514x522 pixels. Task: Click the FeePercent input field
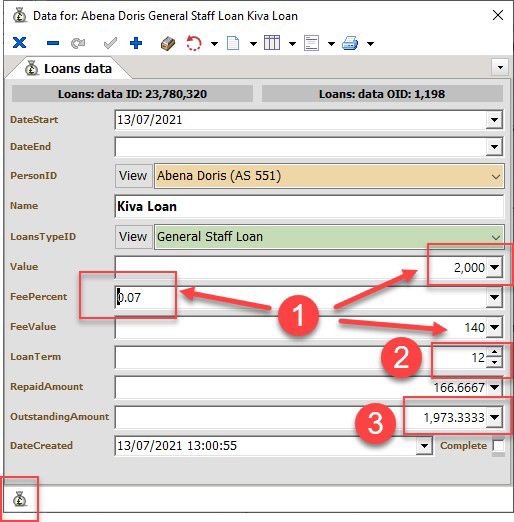click(300, 297)
